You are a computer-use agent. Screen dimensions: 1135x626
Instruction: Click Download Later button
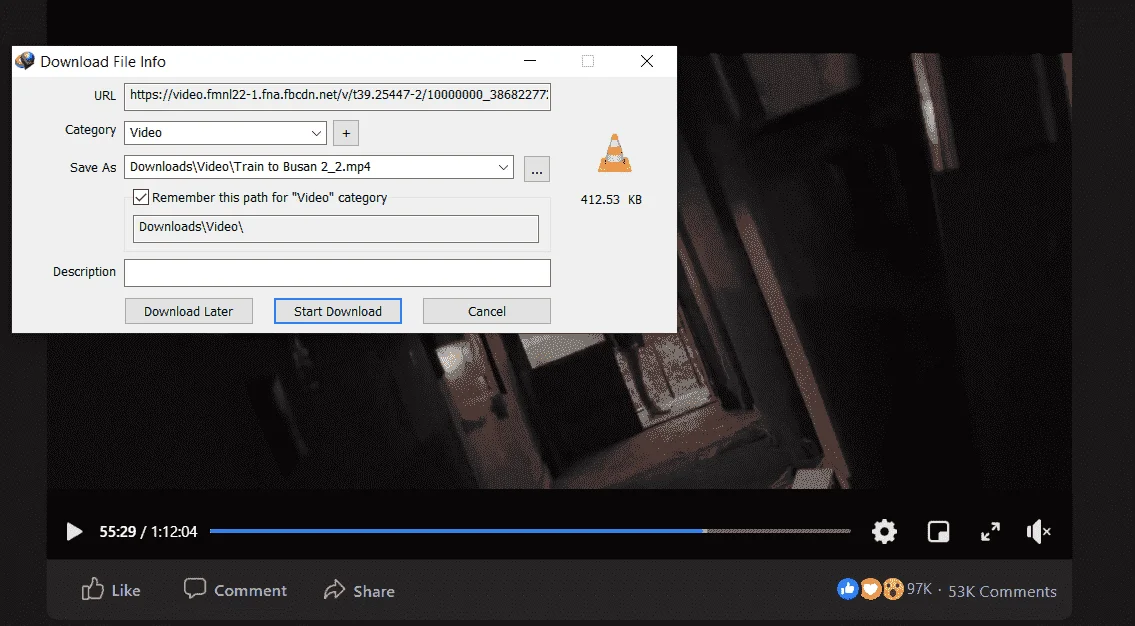tap(188, 311)
